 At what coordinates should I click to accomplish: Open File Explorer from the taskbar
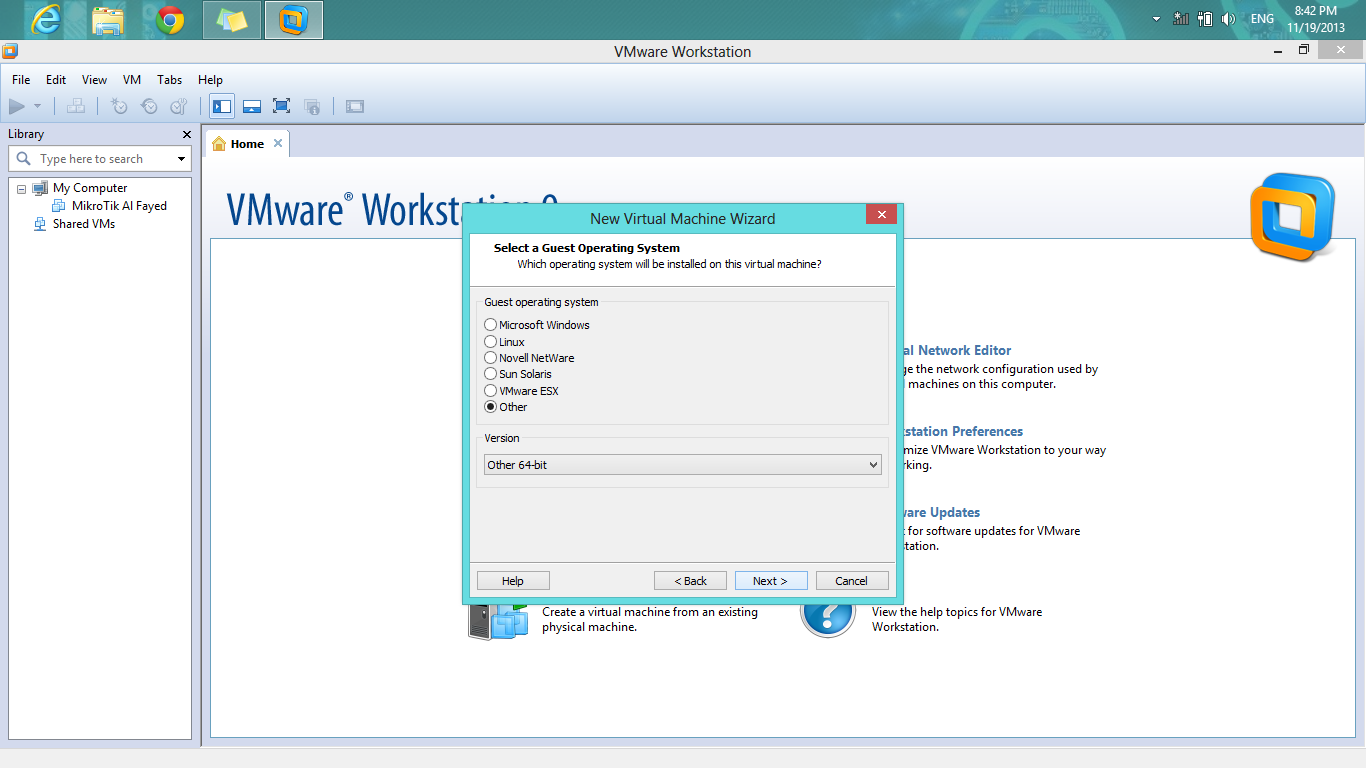tap(108, 20)
